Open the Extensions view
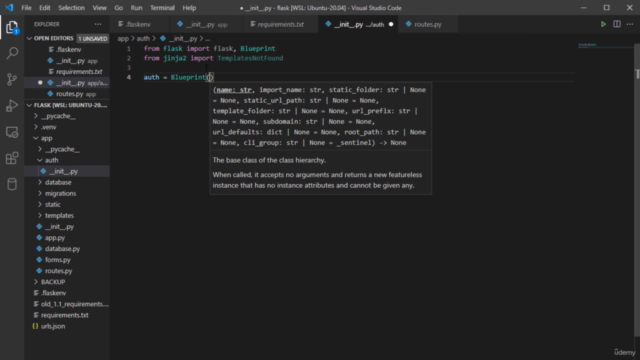Screen dimensions: 640x360 12,158
